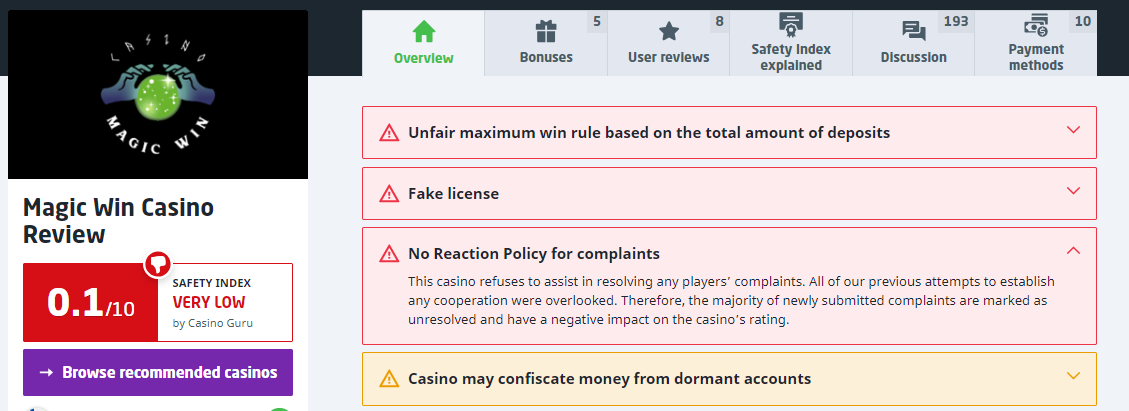Click the red thumbs-down badge

(157, 264)
